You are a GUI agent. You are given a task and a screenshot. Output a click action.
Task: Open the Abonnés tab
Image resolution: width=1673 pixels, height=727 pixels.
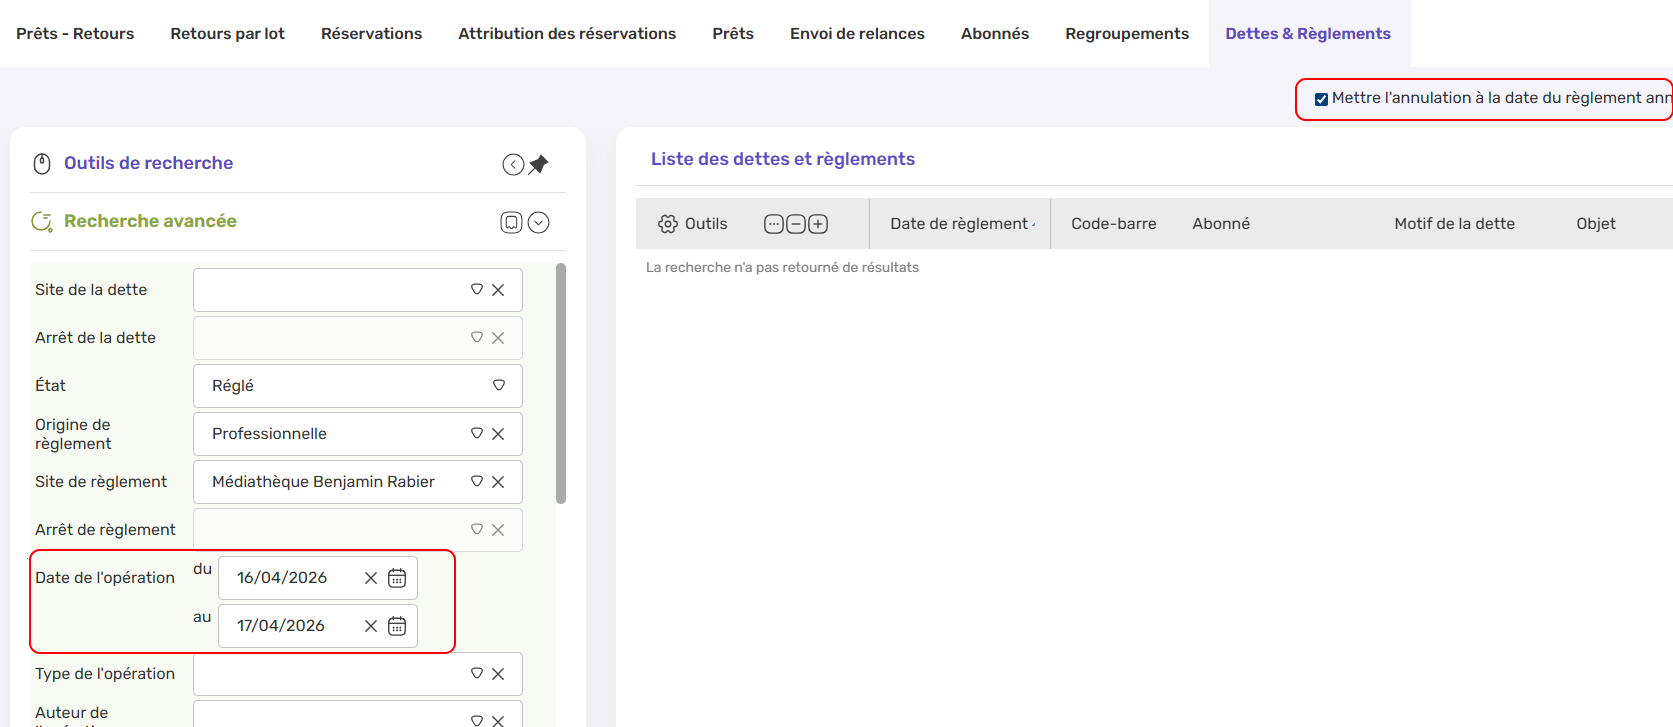click(995, 34)
